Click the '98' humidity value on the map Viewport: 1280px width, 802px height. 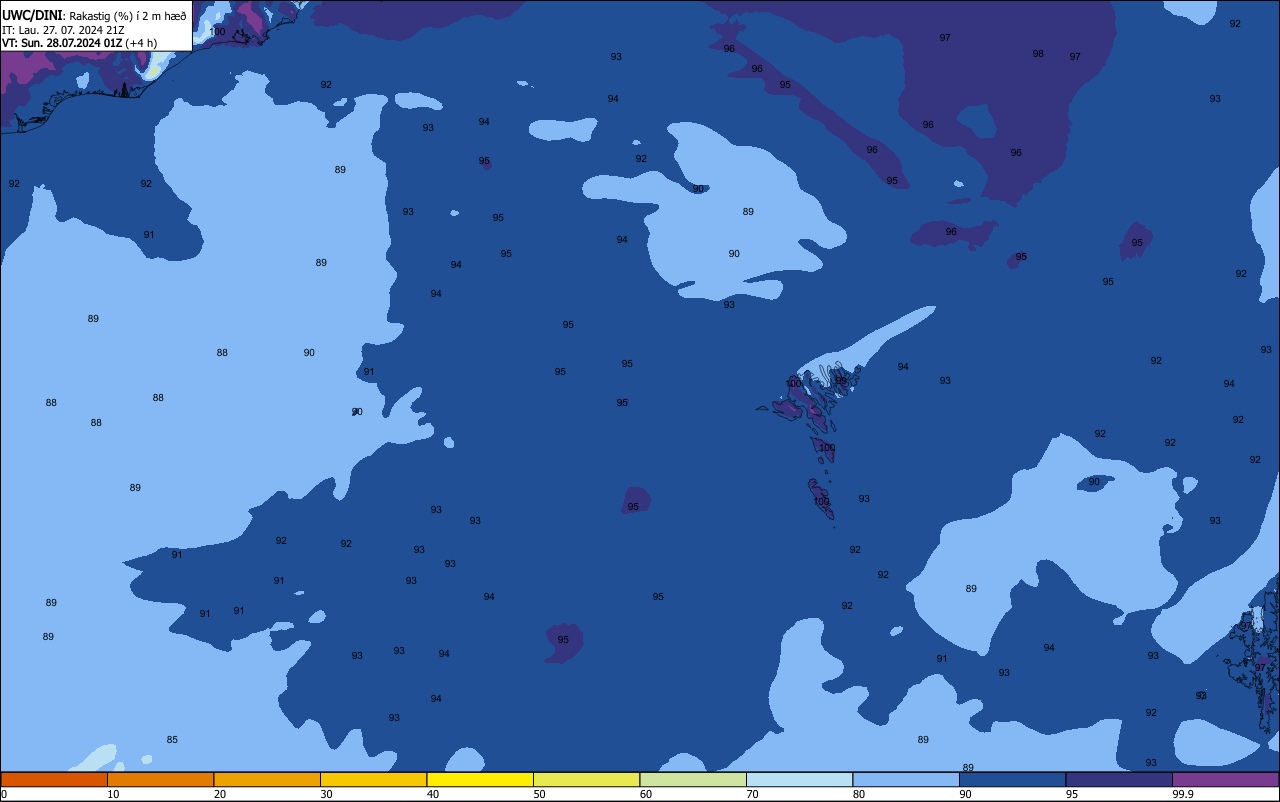tap(1038, 54)
